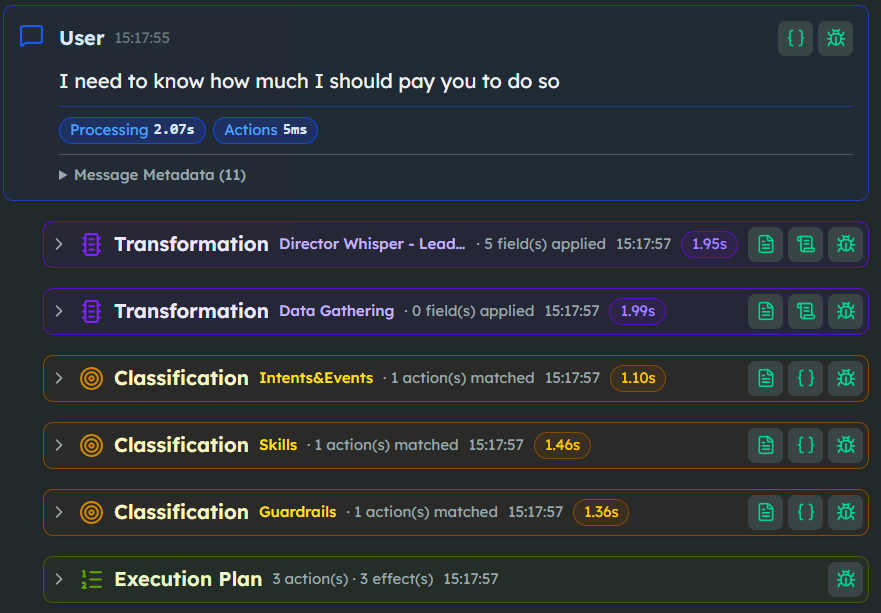Expand the Execution Plan row
This screenshot has width=881, height=613.
[x=59, y=579]
